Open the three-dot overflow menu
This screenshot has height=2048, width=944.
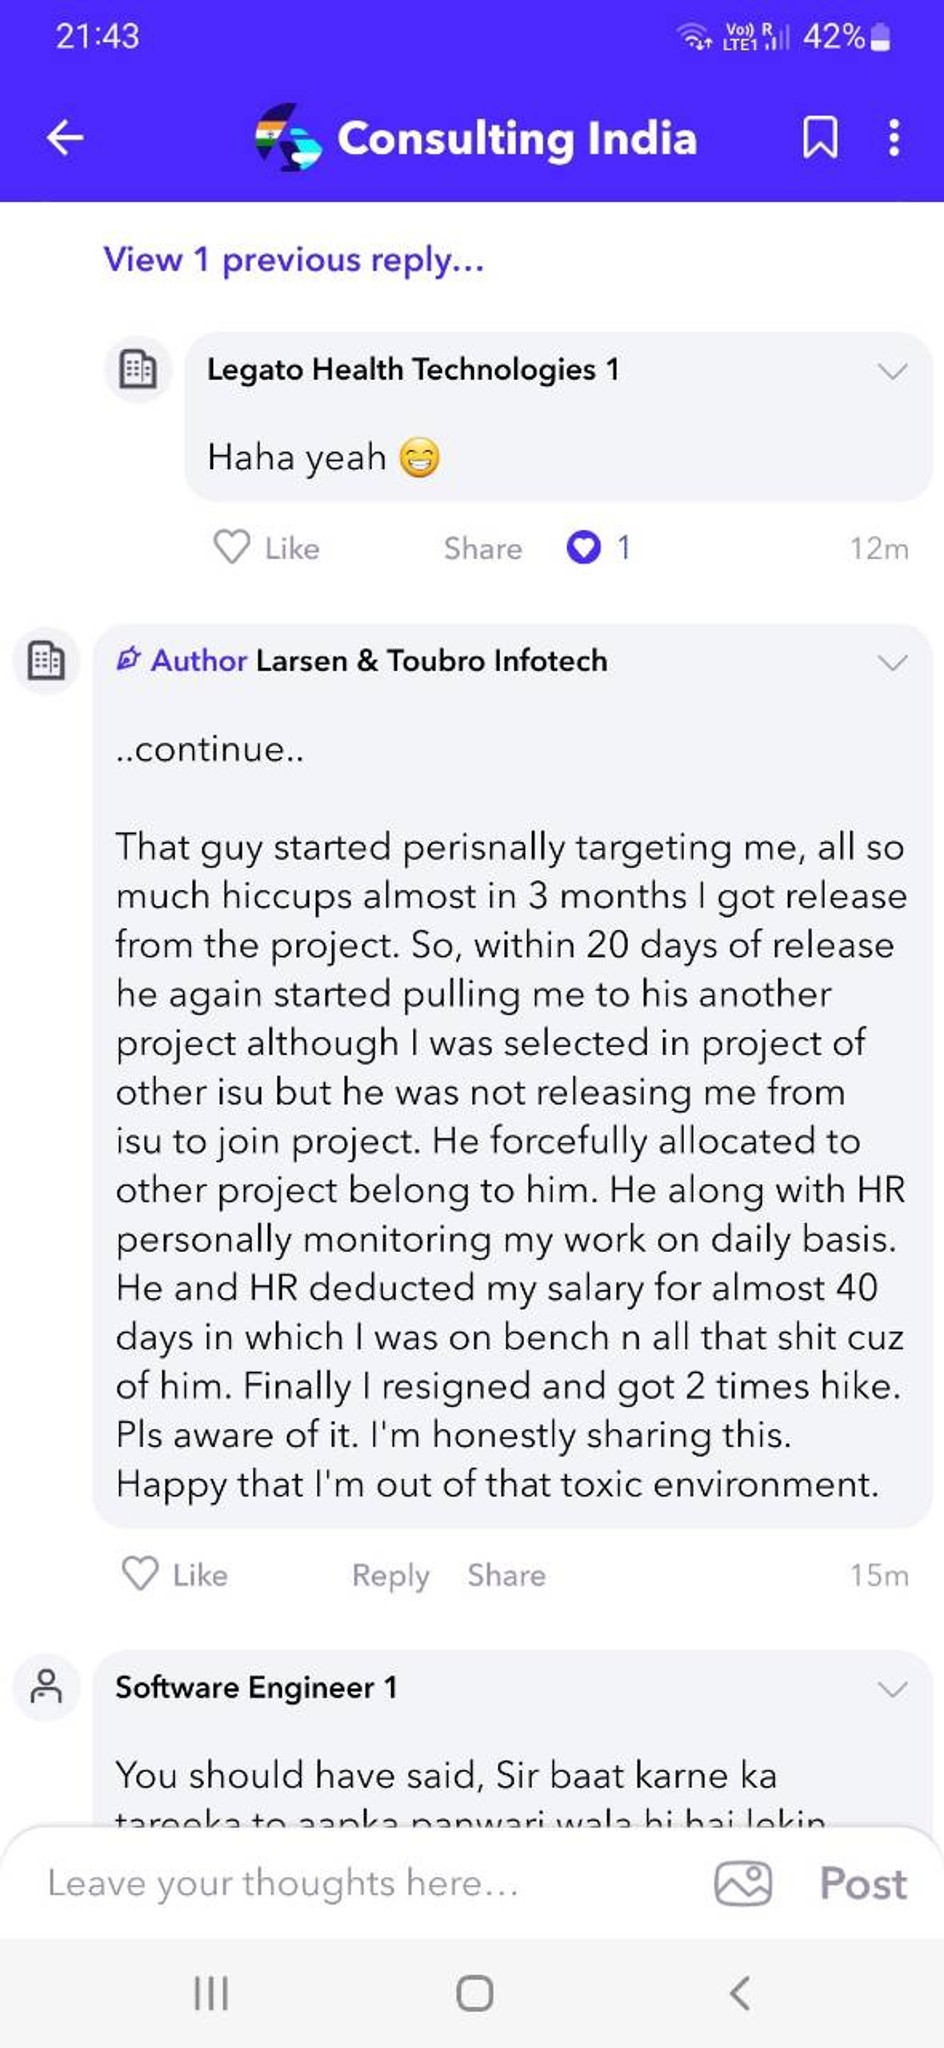(x=894, y=138)
